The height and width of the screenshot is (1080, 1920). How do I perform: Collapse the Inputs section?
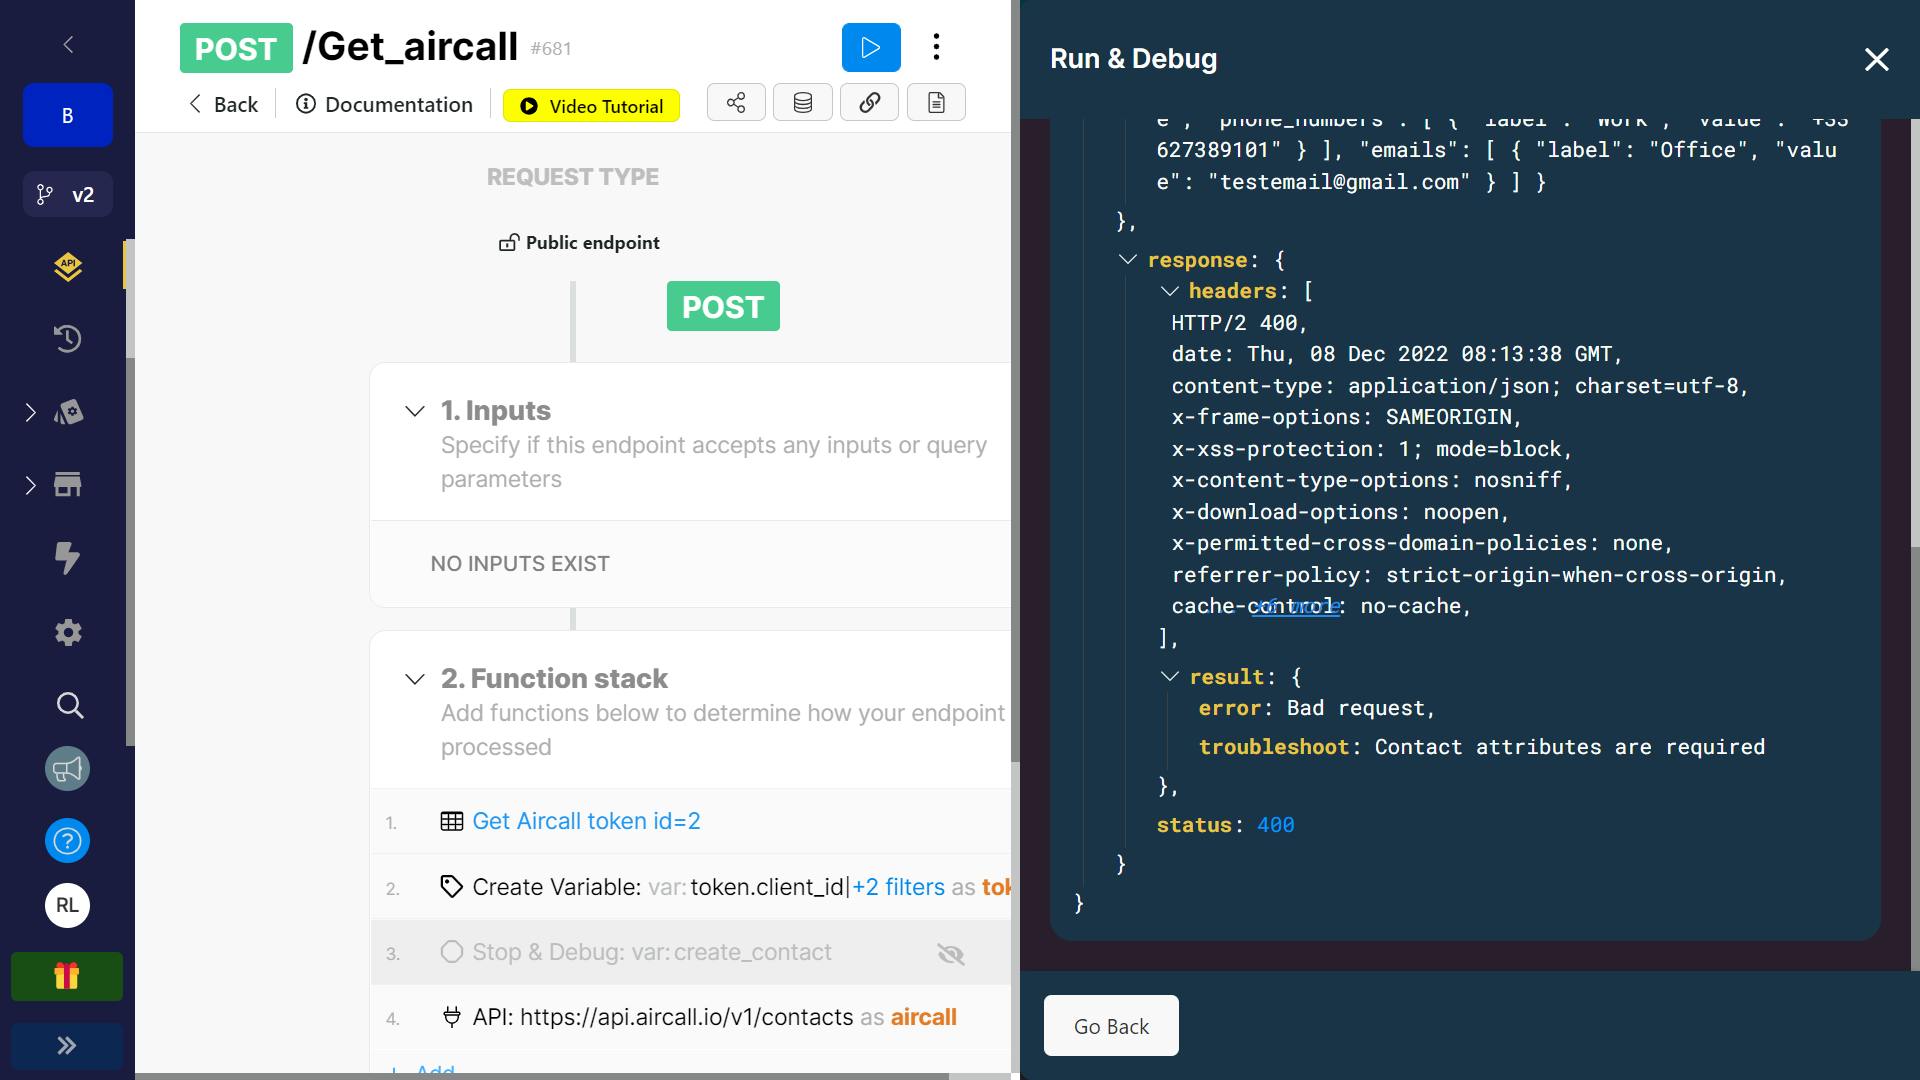(x=414, y=411)
